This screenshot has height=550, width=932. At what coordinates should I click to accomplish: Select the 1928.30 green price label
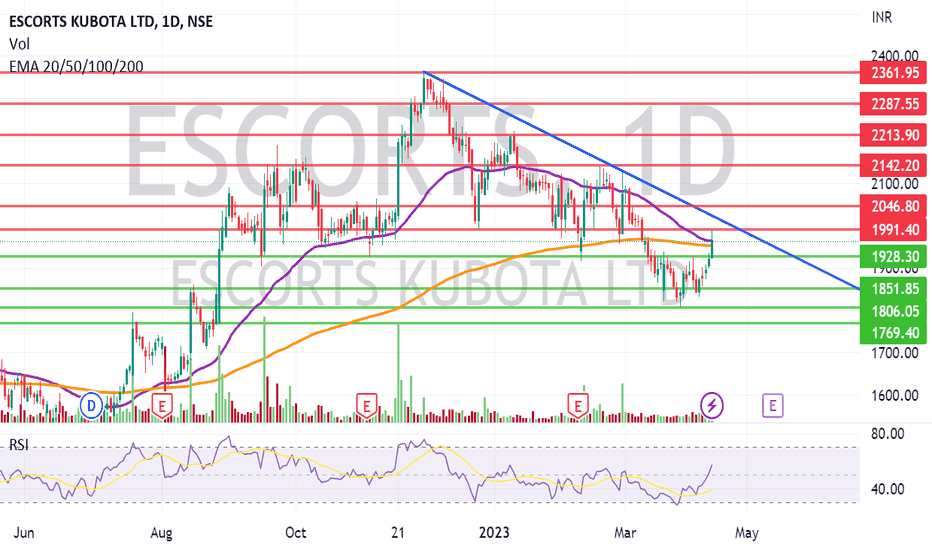click(893, 257)
